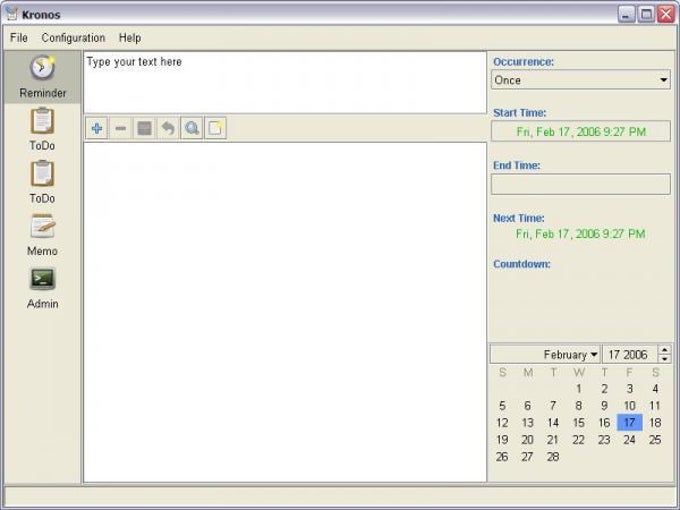This screenshot has height=510, width=680.
Task: Click the Start Time field
Action: 581,131
